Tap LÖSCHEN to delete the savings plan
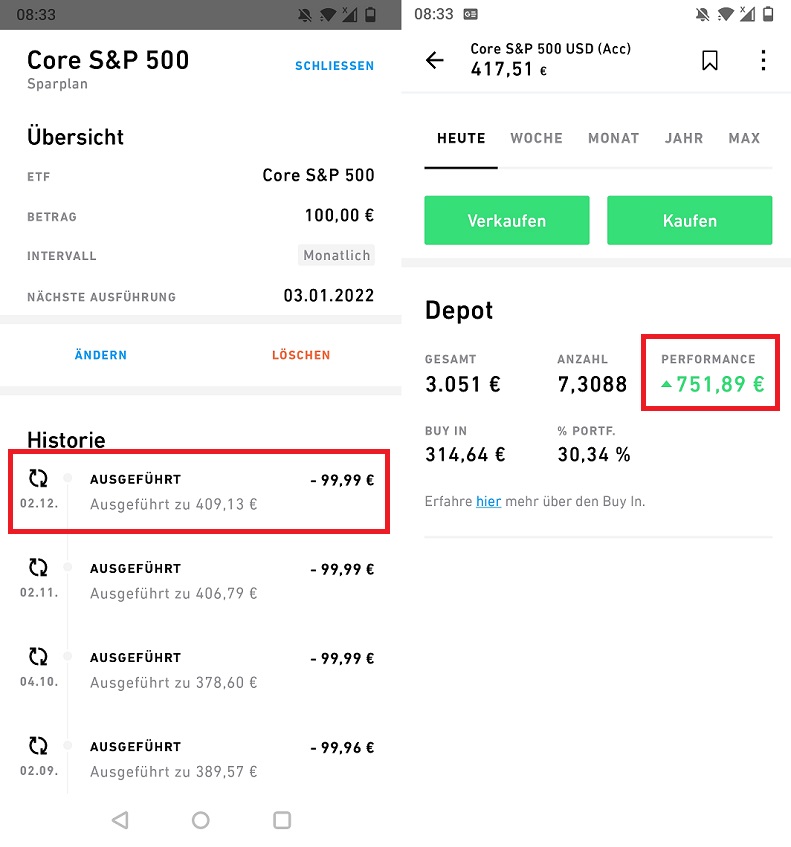Screen dimensions: 791x847 [x=301, y=355]
